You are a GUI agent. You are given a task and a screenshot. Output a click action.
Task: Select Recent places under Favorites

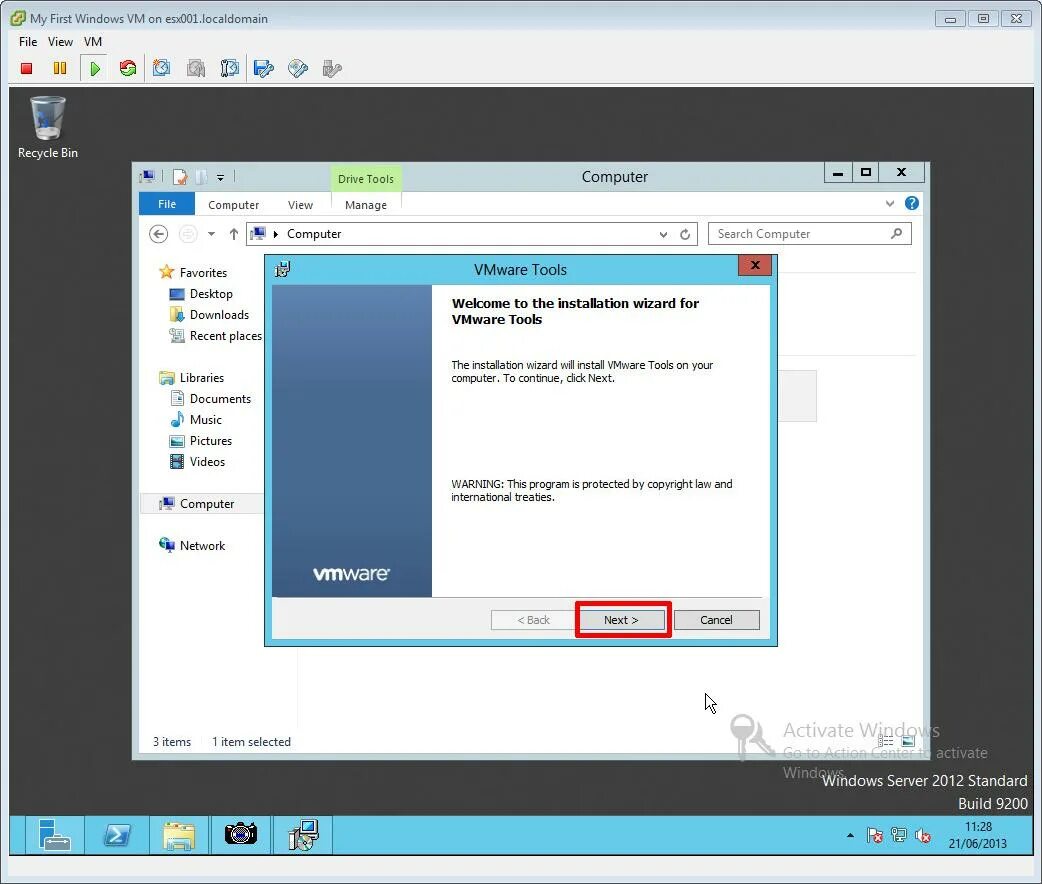tap(215, 336)
